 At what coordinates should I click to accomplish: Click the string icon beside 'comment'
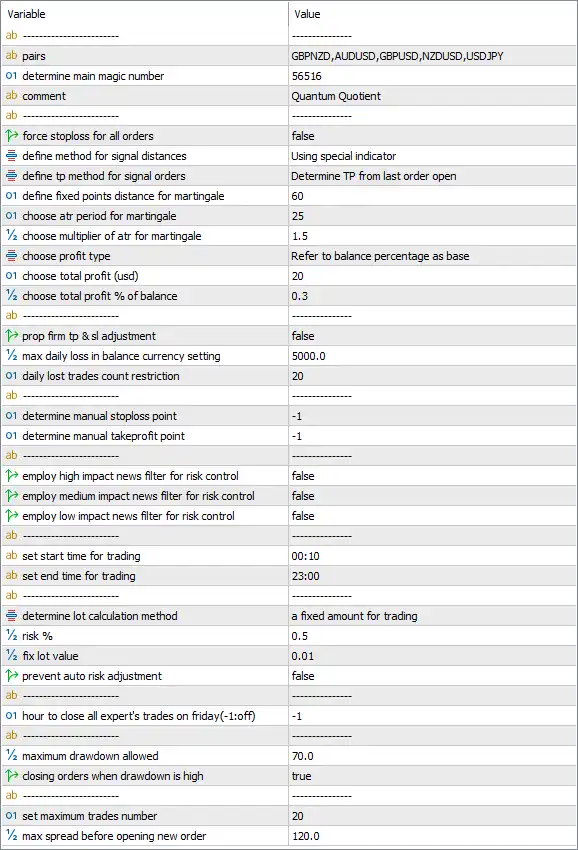(x=11, y=96)
